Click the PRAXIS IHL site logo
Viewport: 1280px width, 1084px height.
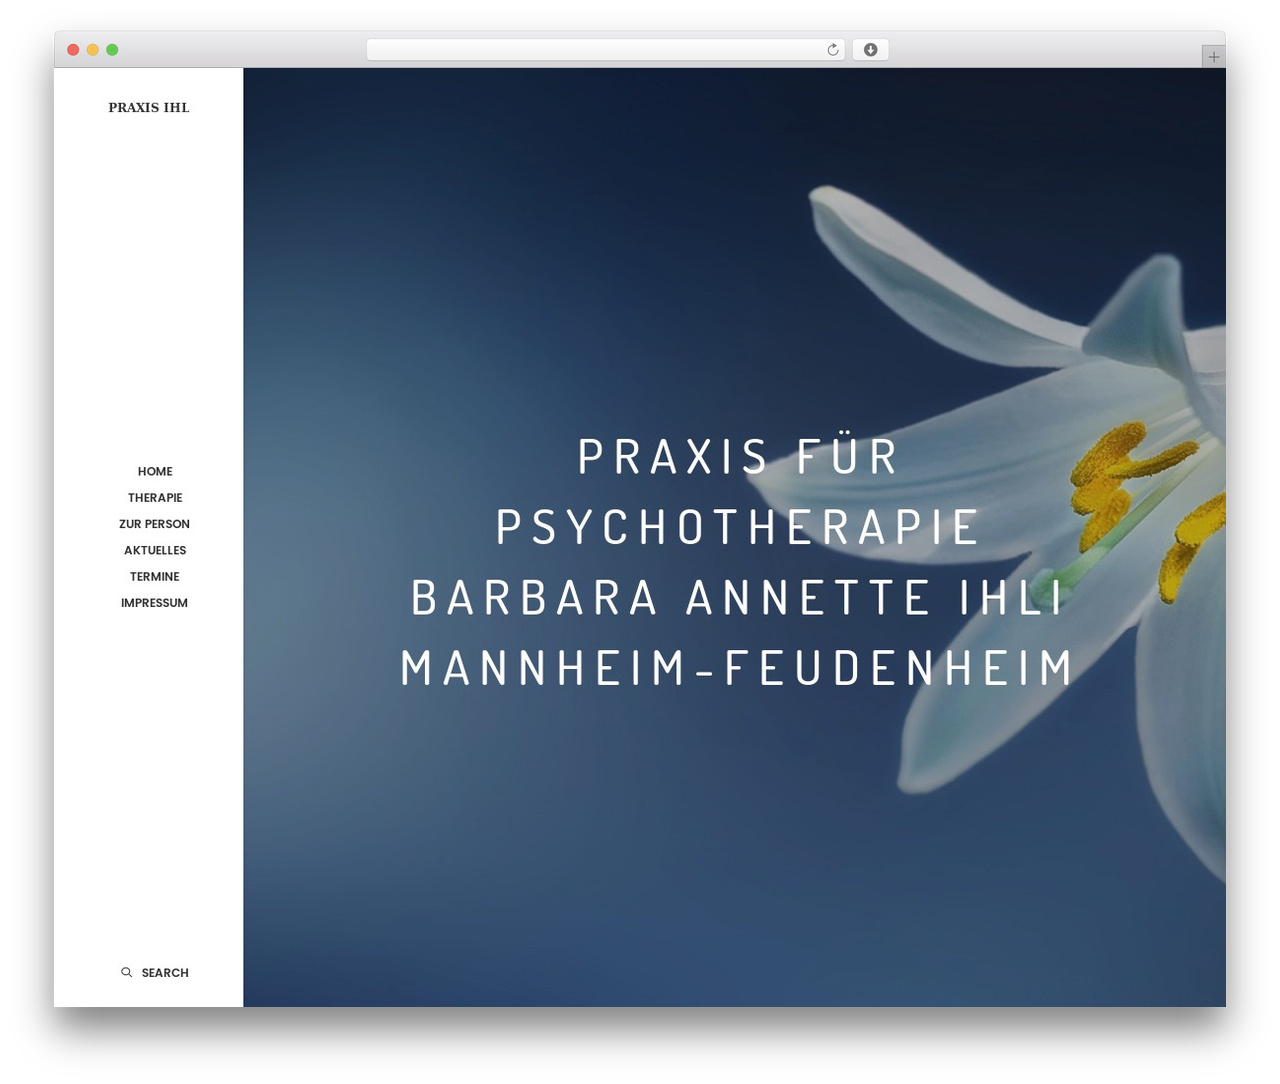point(149,107)
